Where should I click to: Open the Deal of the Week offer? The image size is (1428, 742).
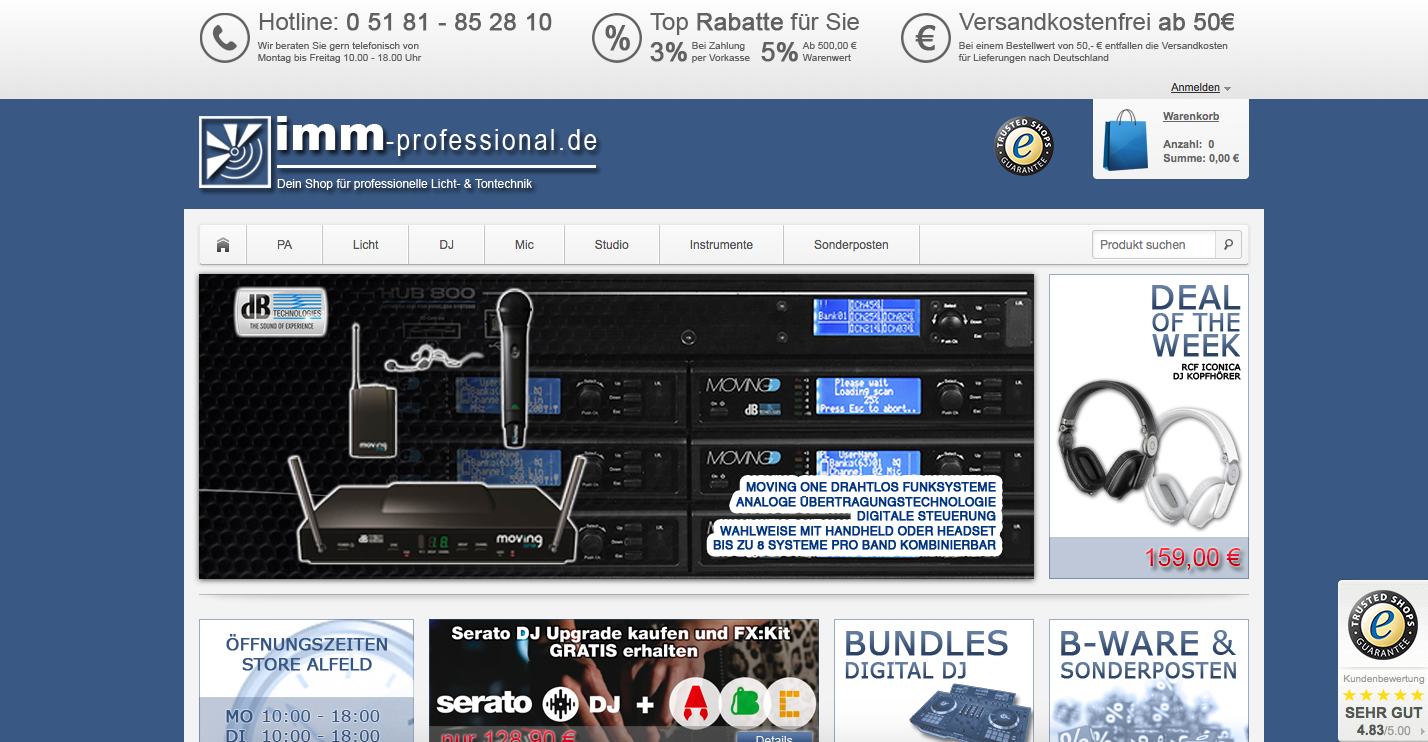point(1149,426)
